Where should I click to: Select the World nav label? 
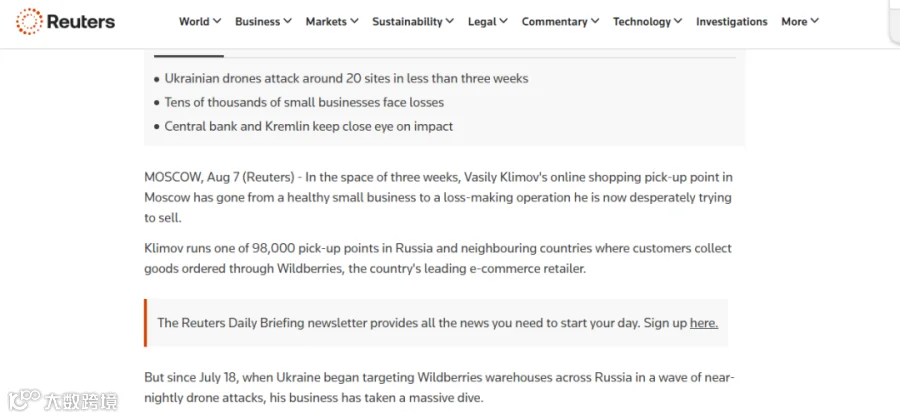click(x=194, y=22)
